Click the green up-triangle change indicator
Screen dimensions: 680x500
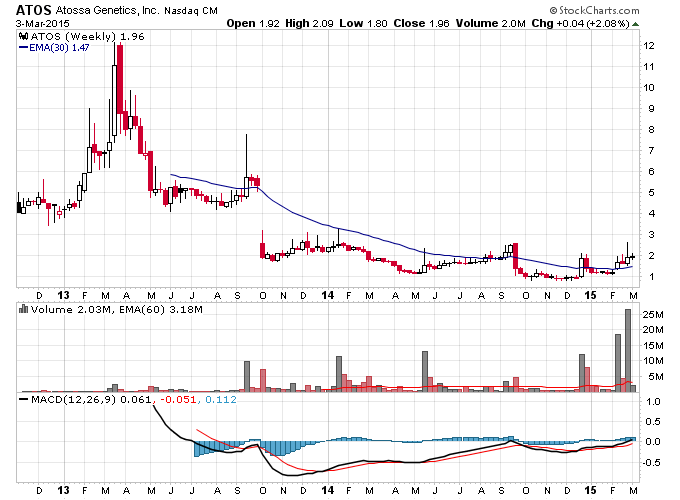635,24
